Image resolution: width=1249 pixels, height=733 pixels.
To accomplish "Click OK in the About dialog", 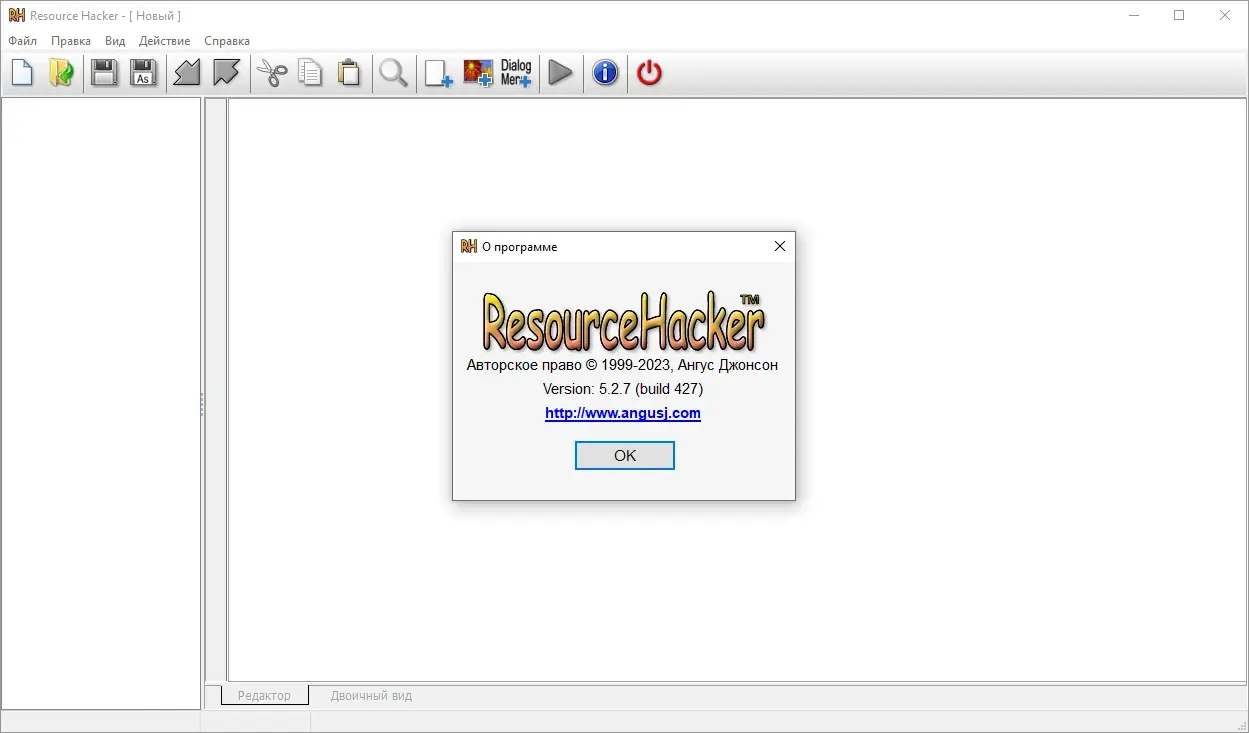I will pyautogui.click(x=625, y=455).
